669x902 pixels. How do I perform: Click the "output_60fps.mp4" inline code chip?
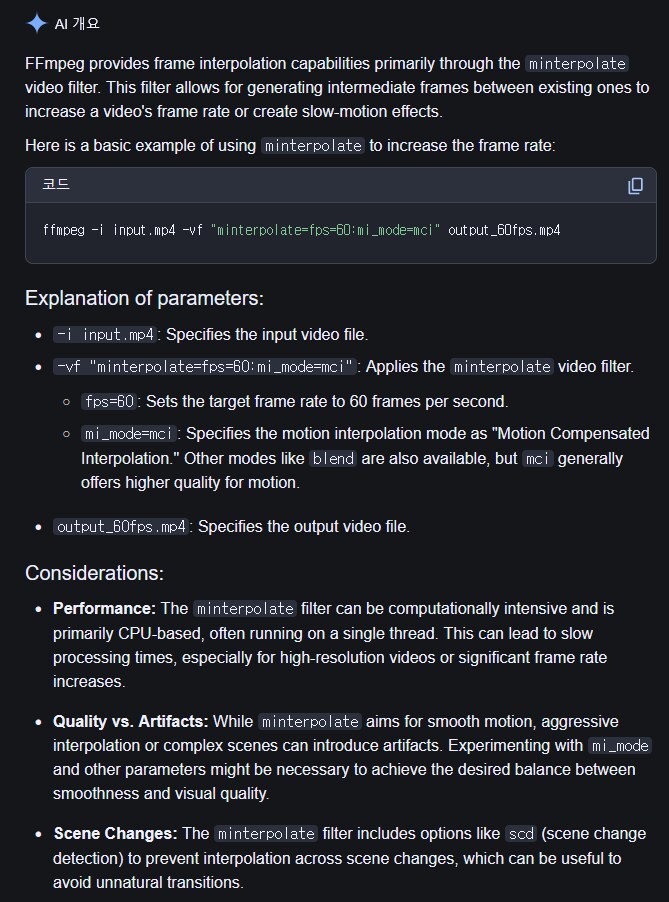(x=121, y=526)
